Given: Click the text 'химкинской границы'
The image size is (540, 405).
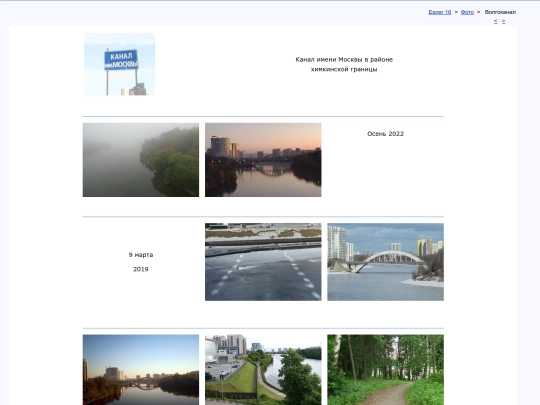Looking at the screenshot, I should point(344,69).
